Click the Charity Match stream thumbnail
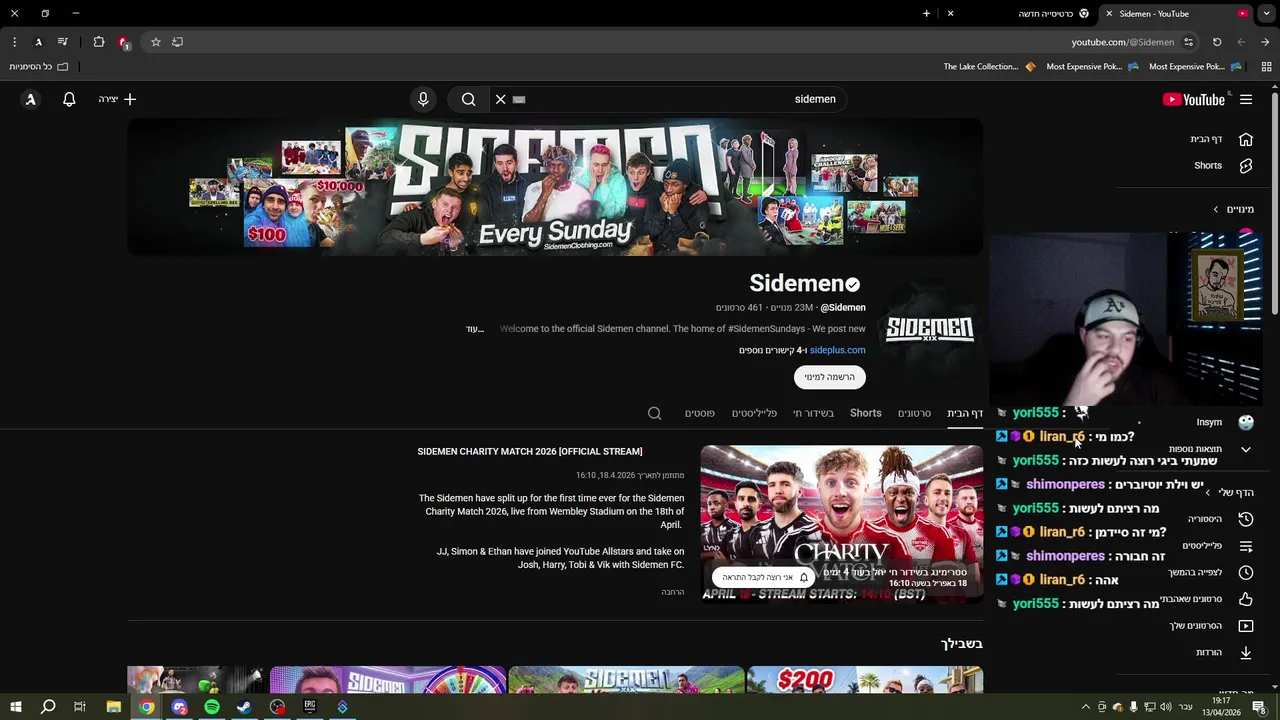This screenshot has width=1280, height=720. coord(842,525)
